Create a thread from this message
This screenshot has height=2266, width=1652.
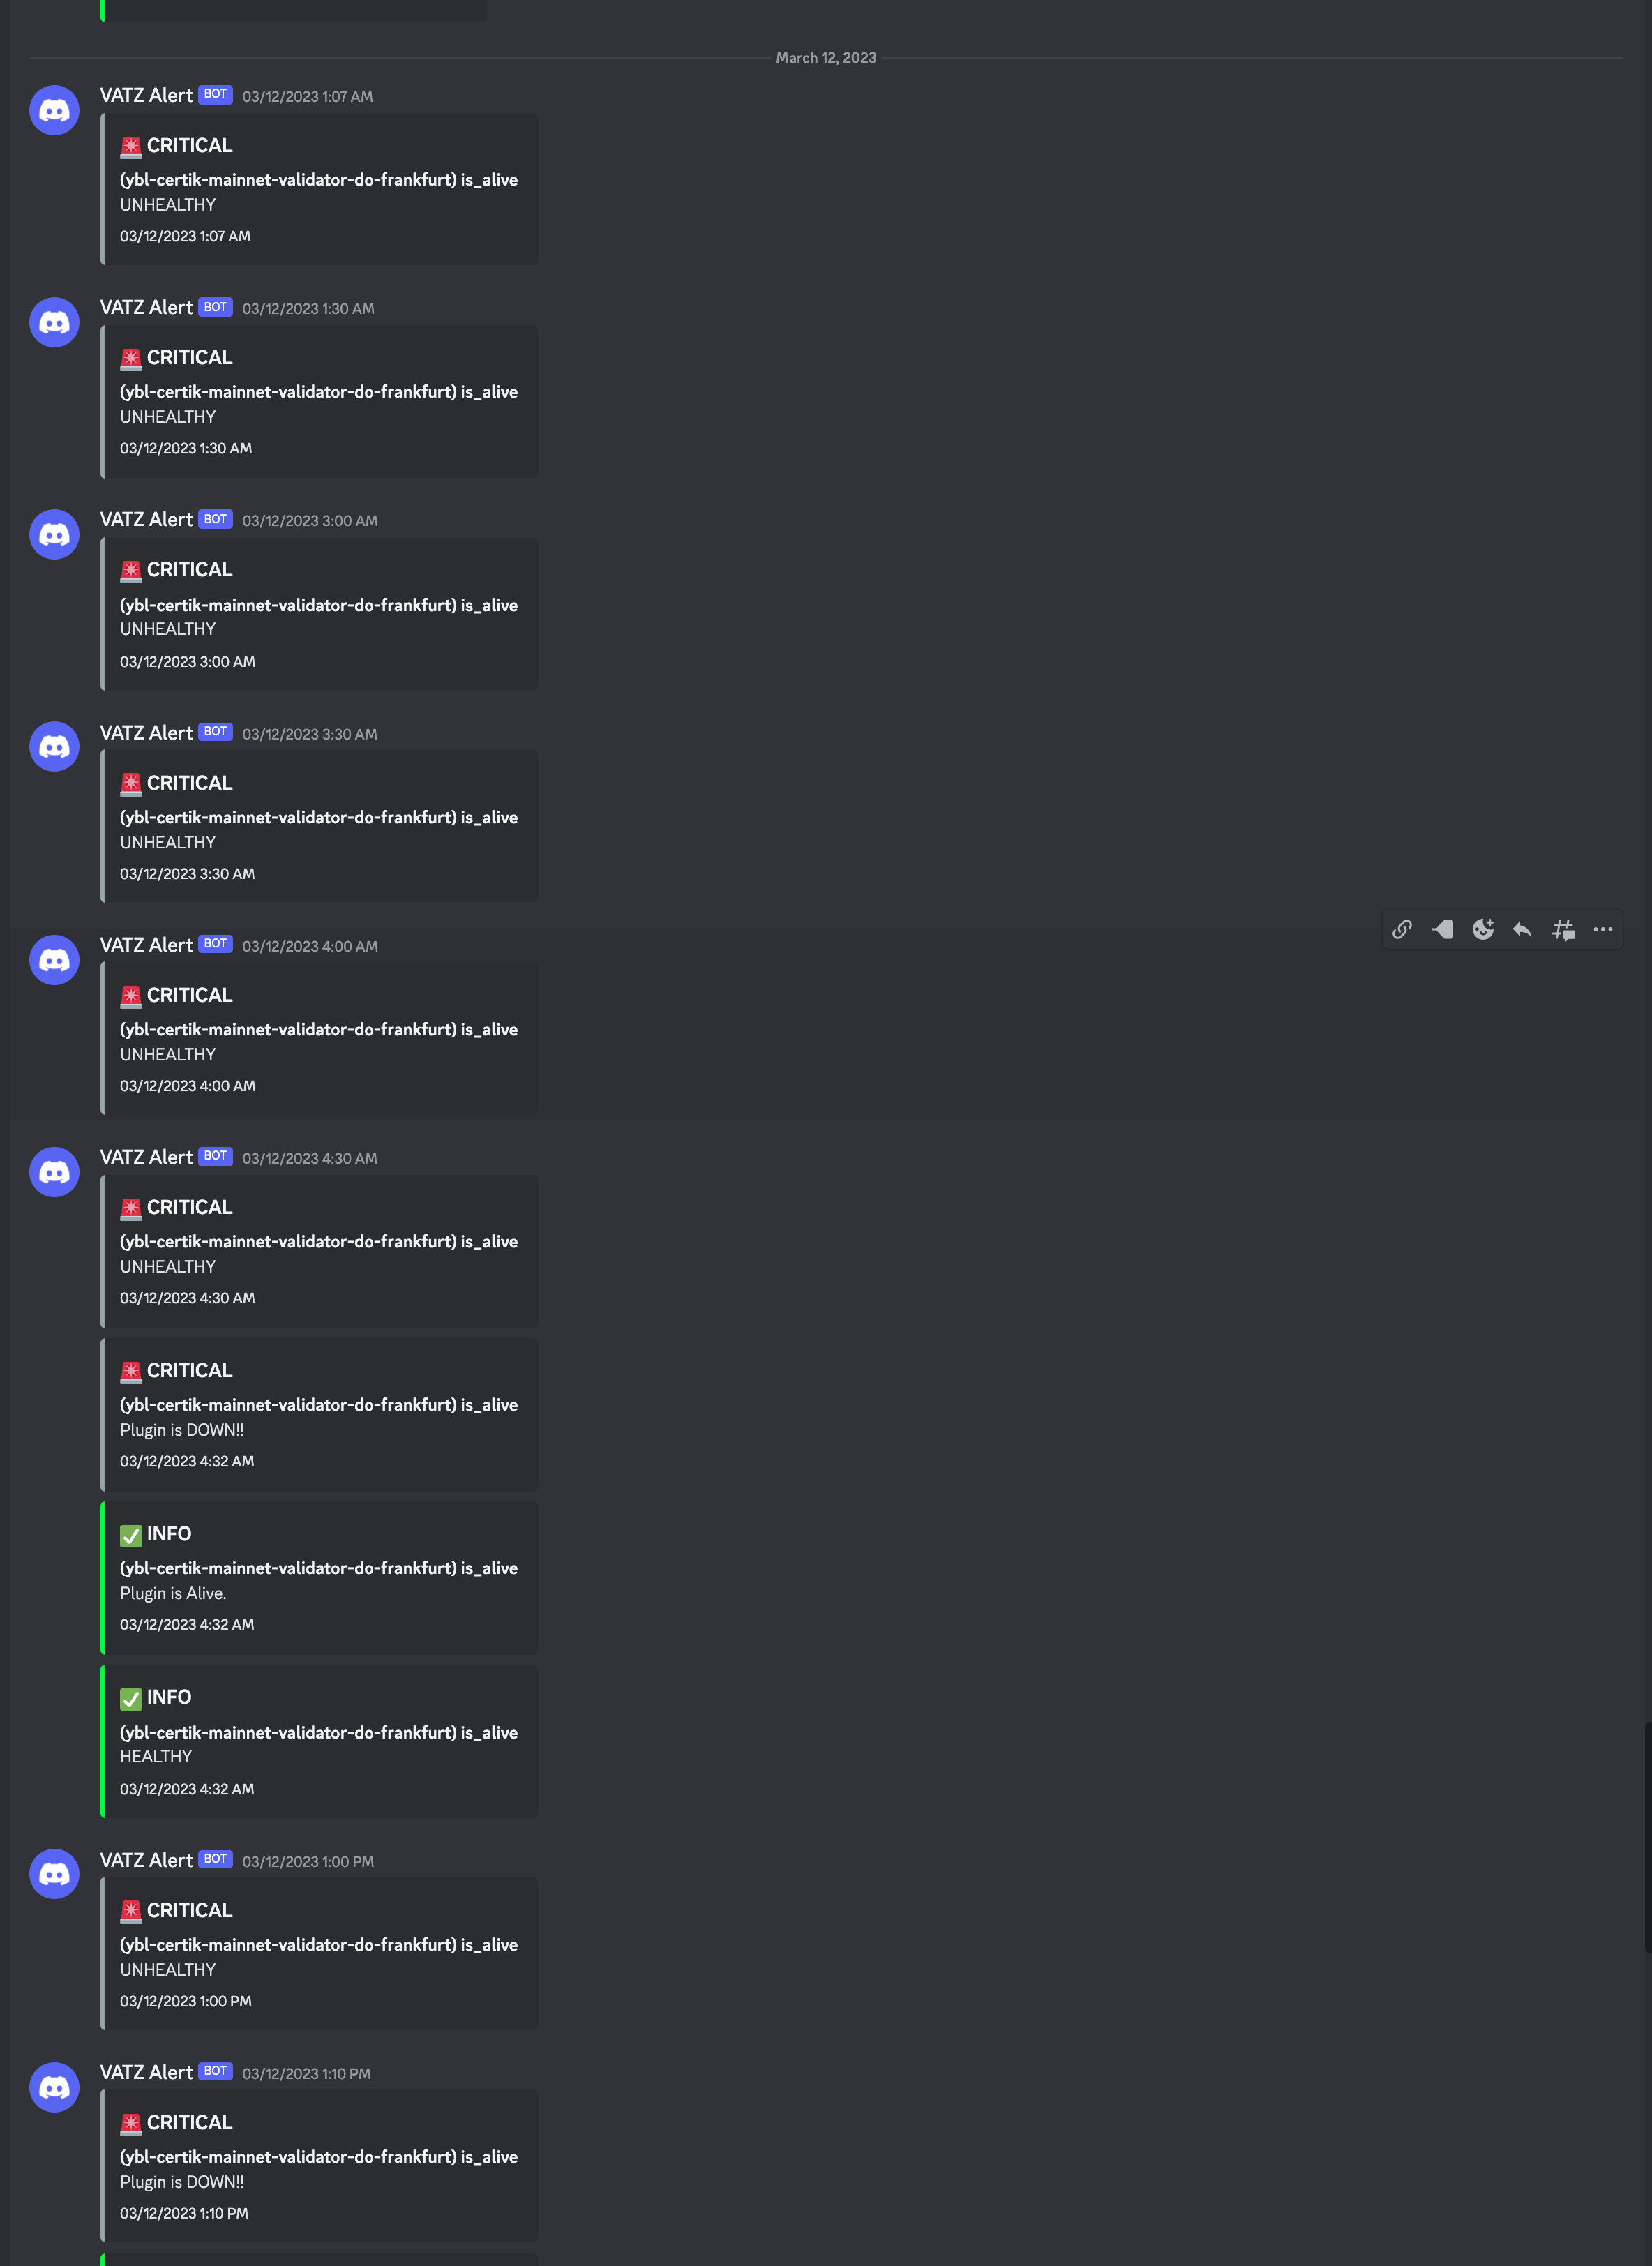[x=1563, y=929]
